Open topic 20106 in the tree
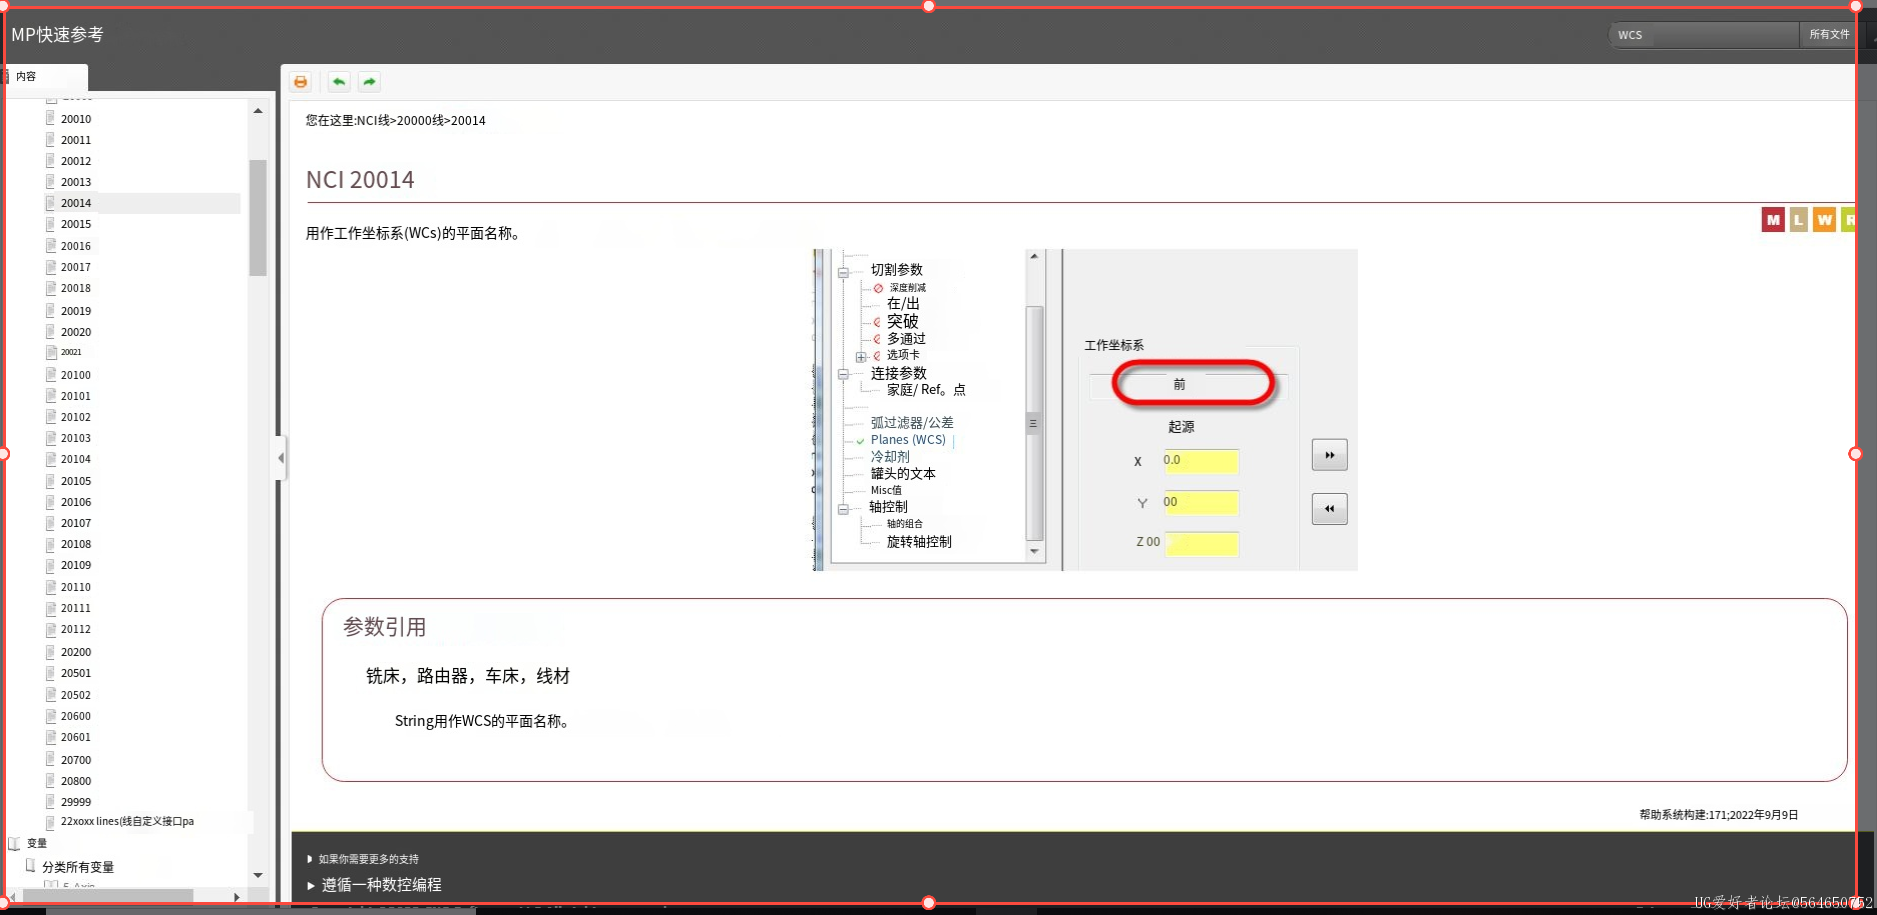This screenshot has height=915, width=1877. tap(76, 502)
